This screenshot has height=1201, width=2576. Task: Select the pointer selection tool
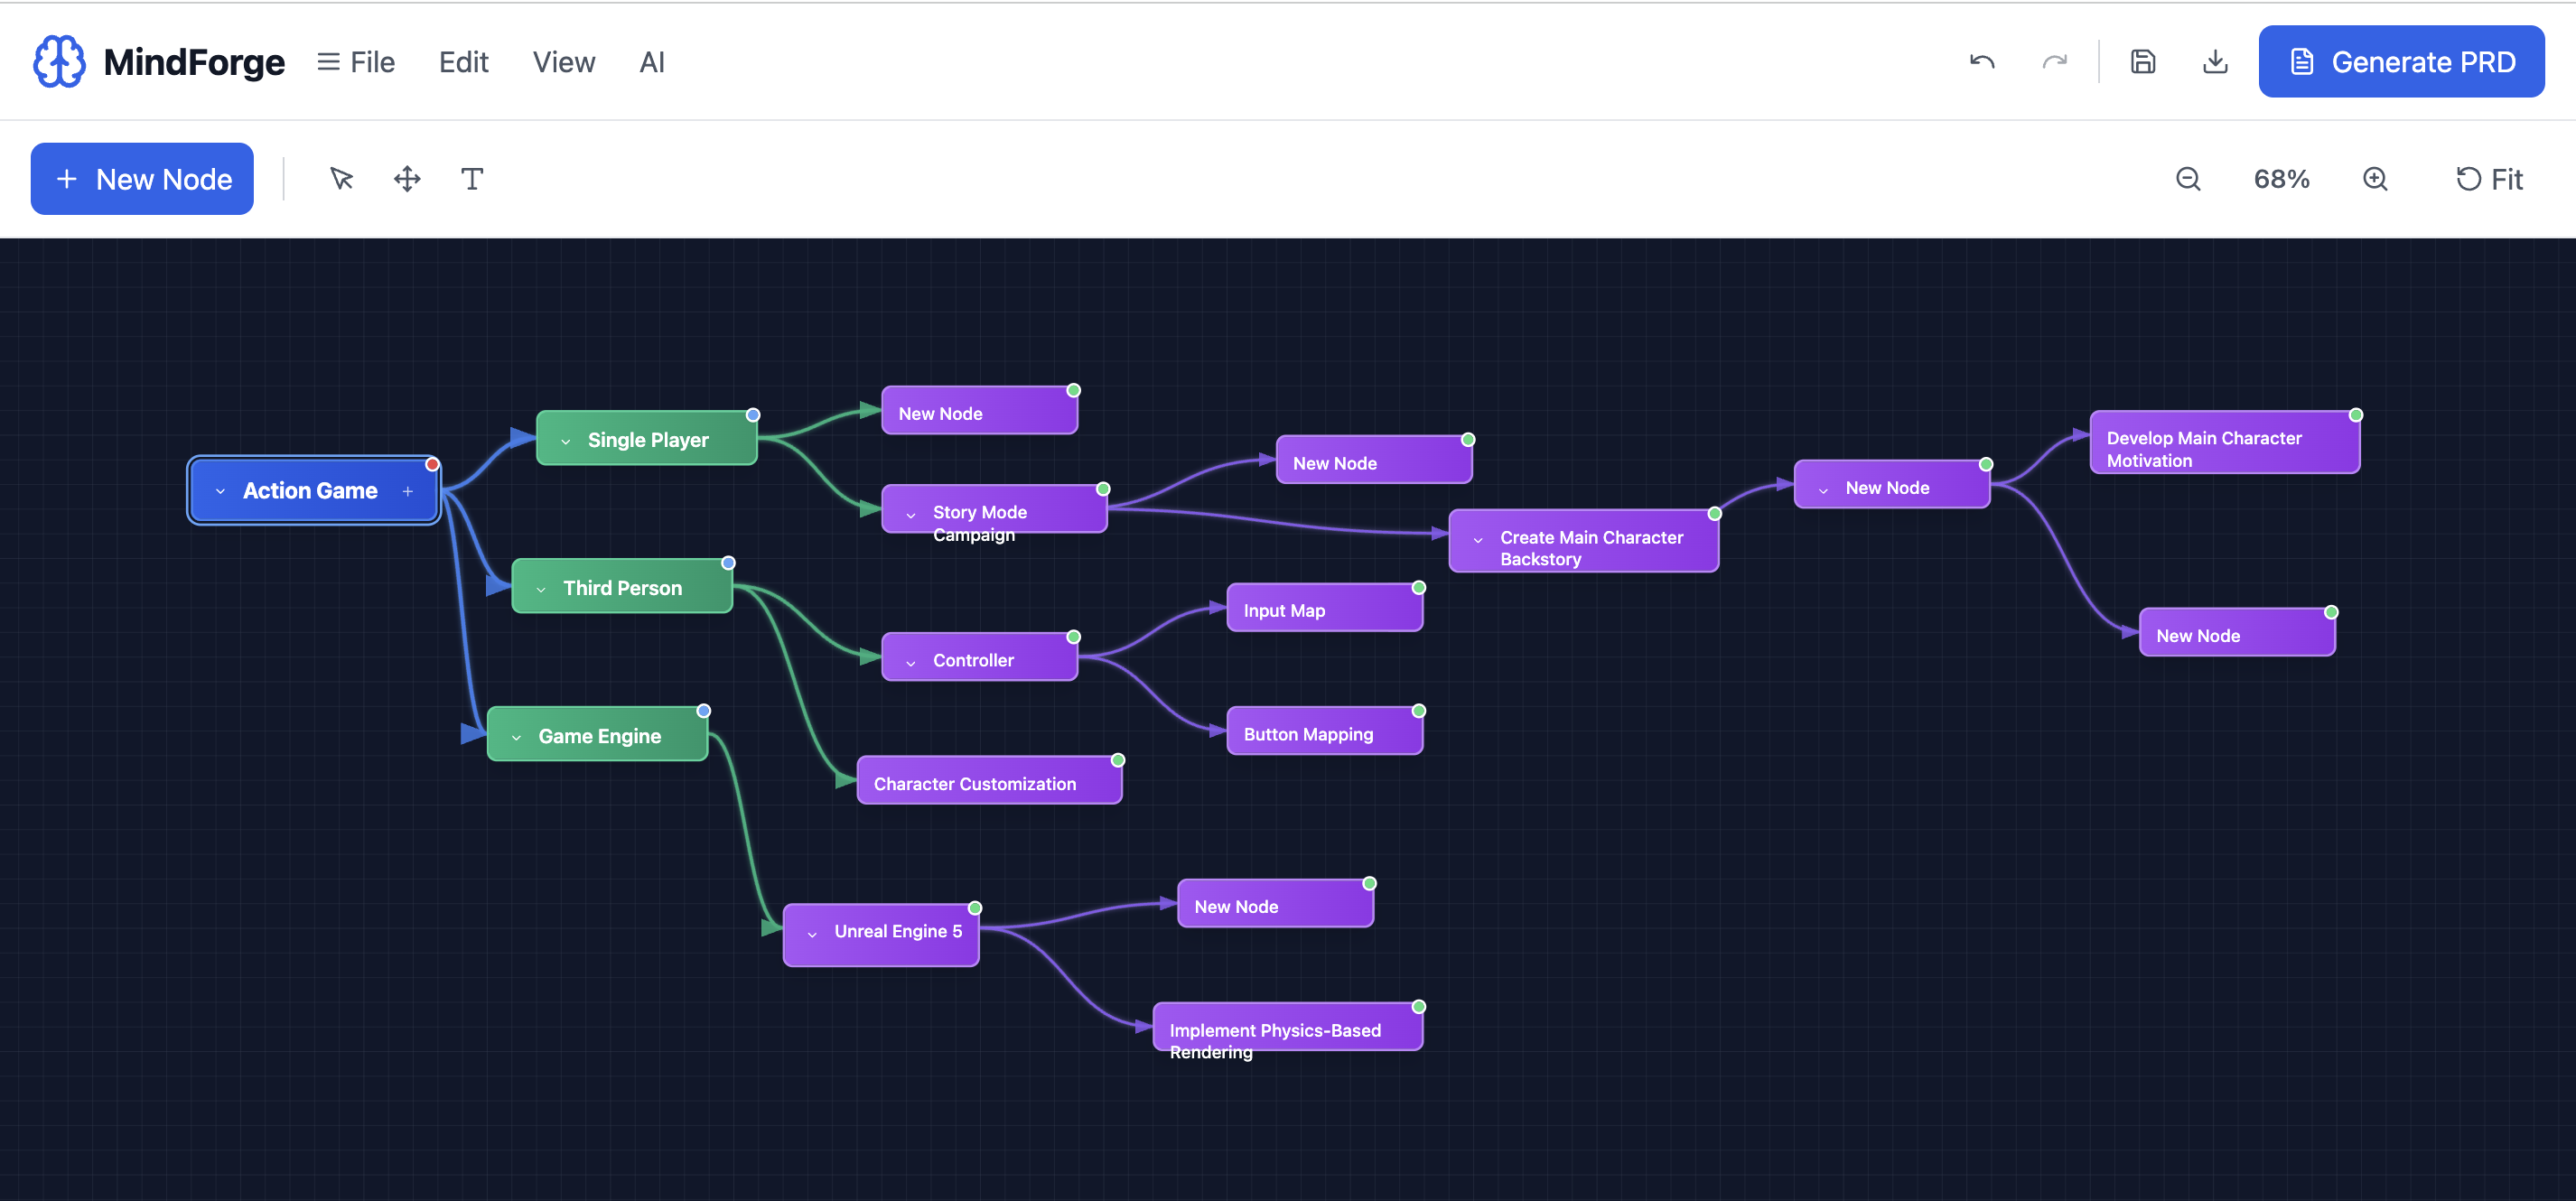pos(341,179)
